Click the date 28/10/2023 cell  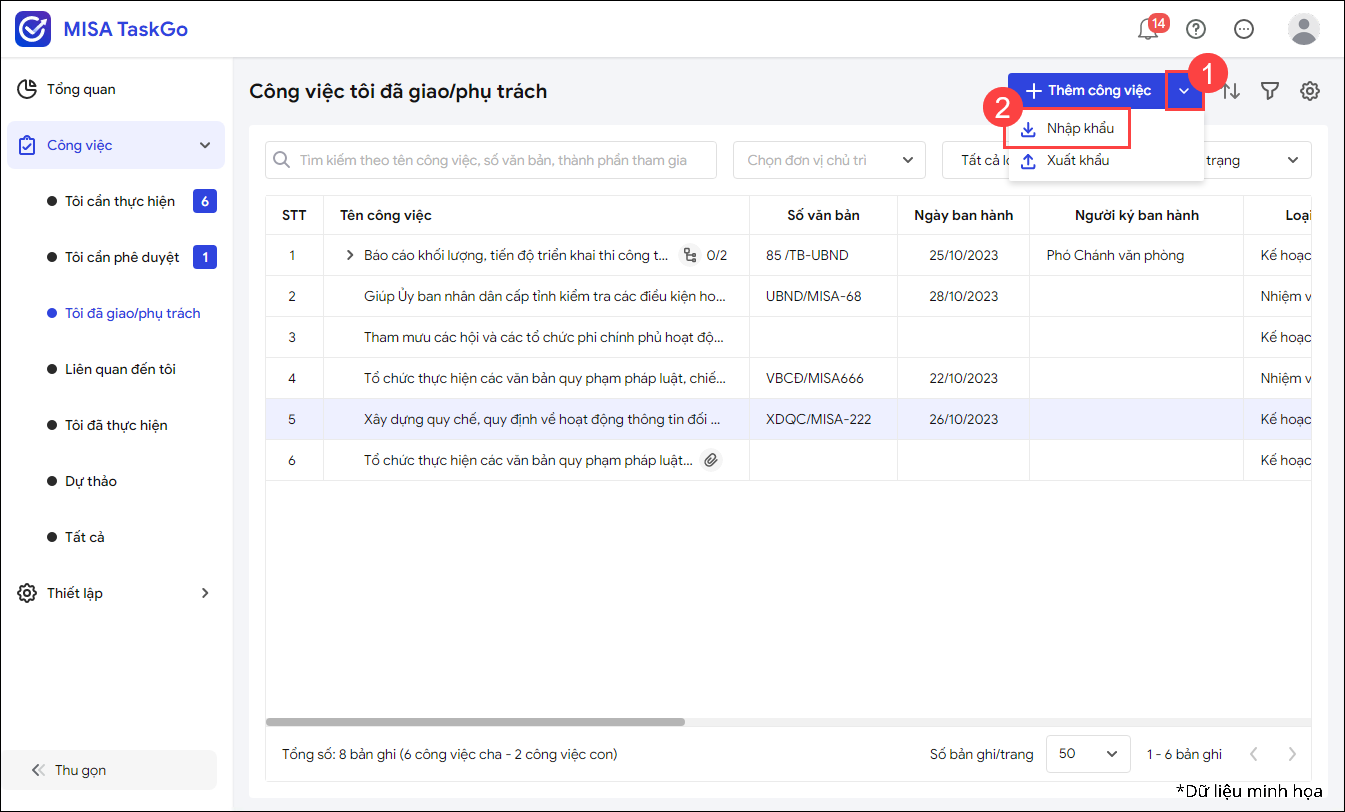click(x=963, y=296)
